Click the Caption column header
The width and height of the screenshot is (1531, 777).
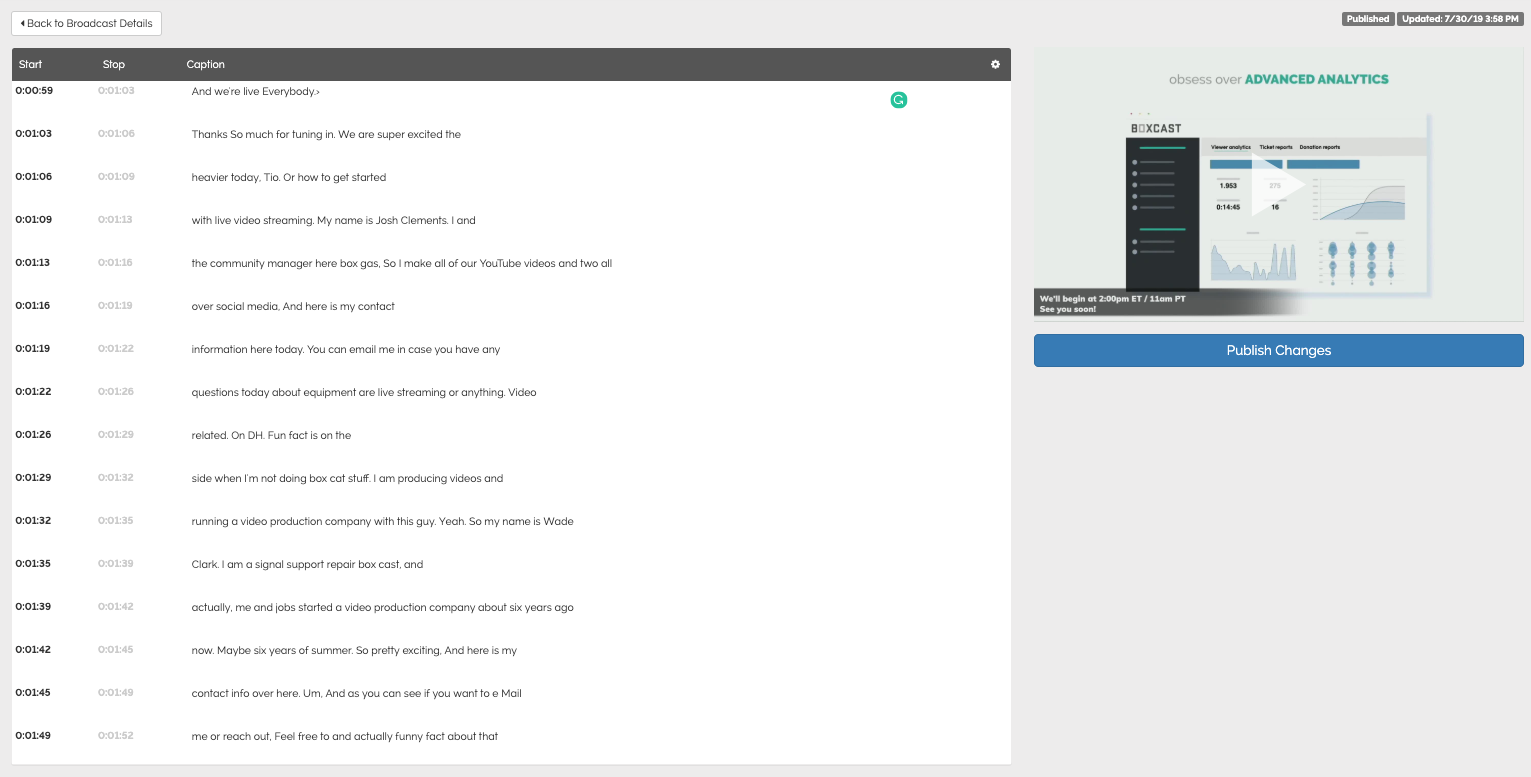coord(205,65)
